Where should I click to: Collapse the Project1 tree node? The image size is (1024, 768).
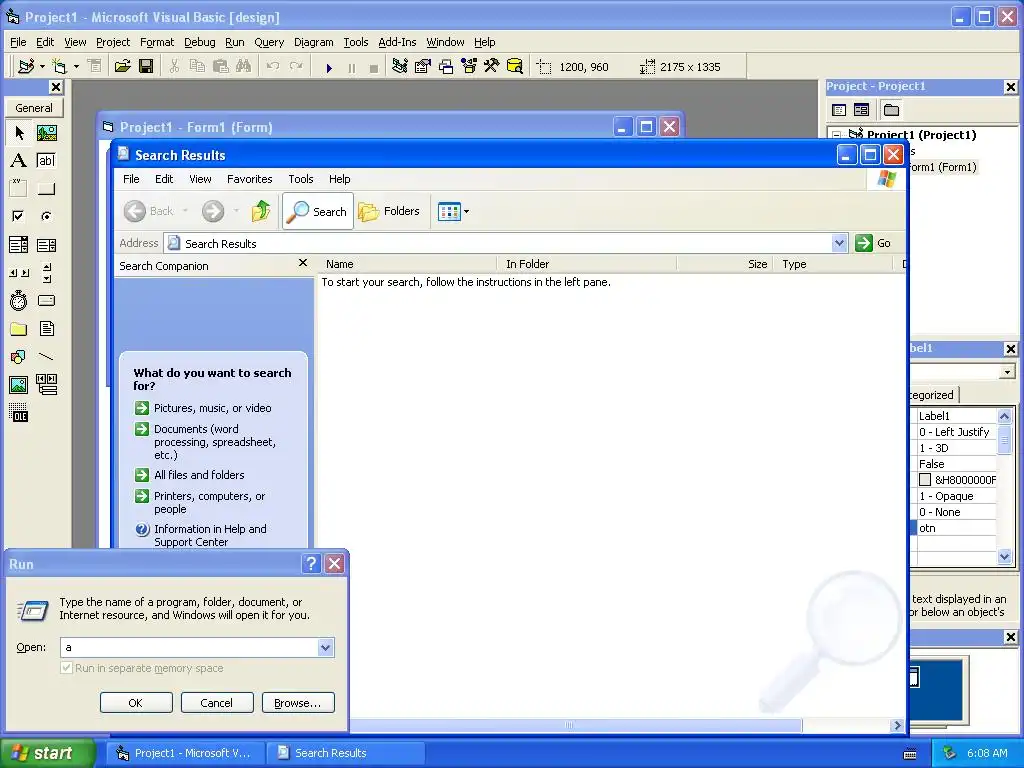(x=837, y=135)
